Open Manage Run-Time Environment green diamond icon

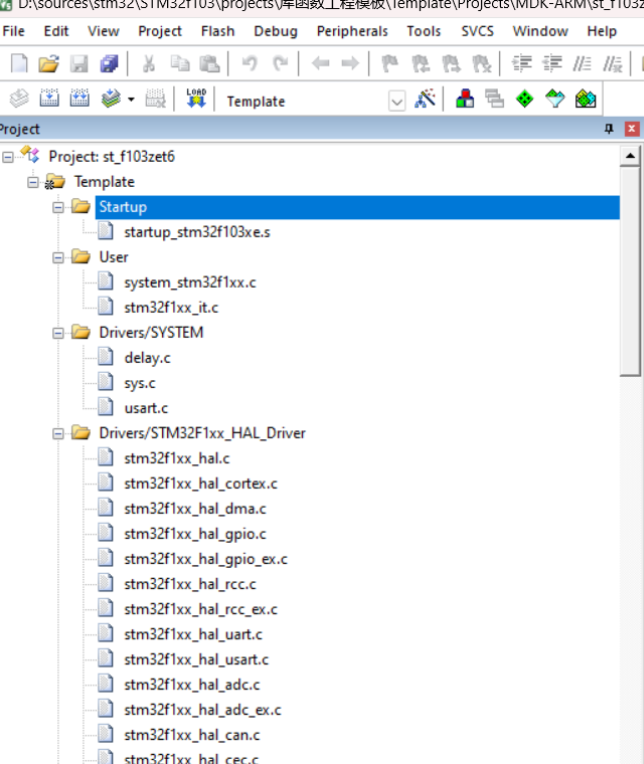(x=525, y=99)
